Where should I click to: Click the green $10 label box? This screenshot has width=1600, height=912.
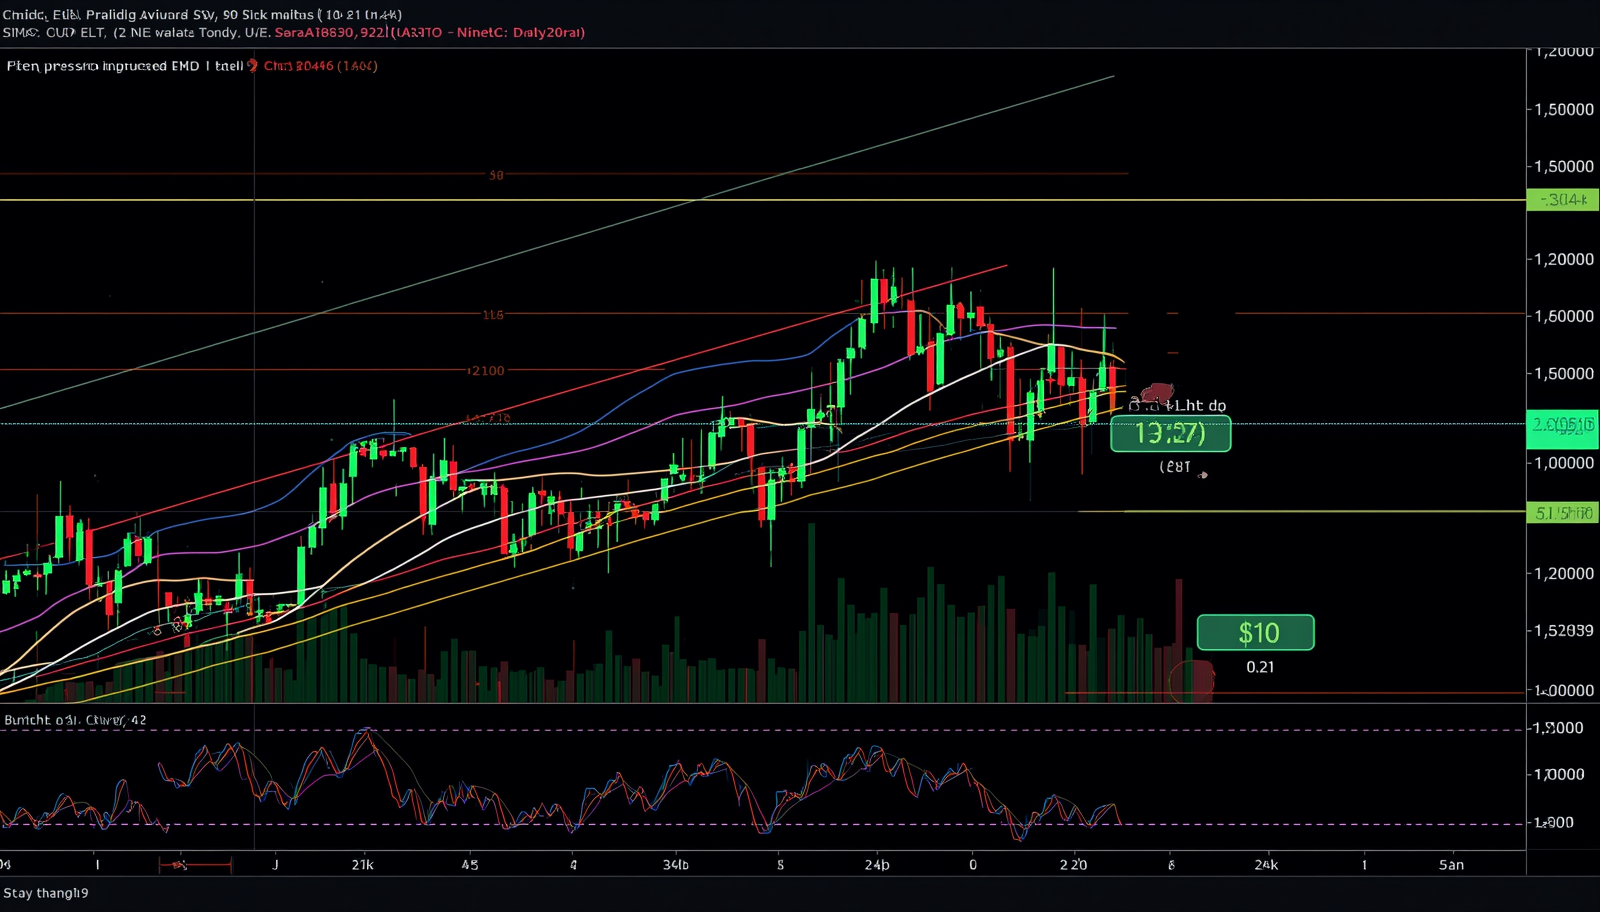pyautogui.click(x=1256, y=633)
